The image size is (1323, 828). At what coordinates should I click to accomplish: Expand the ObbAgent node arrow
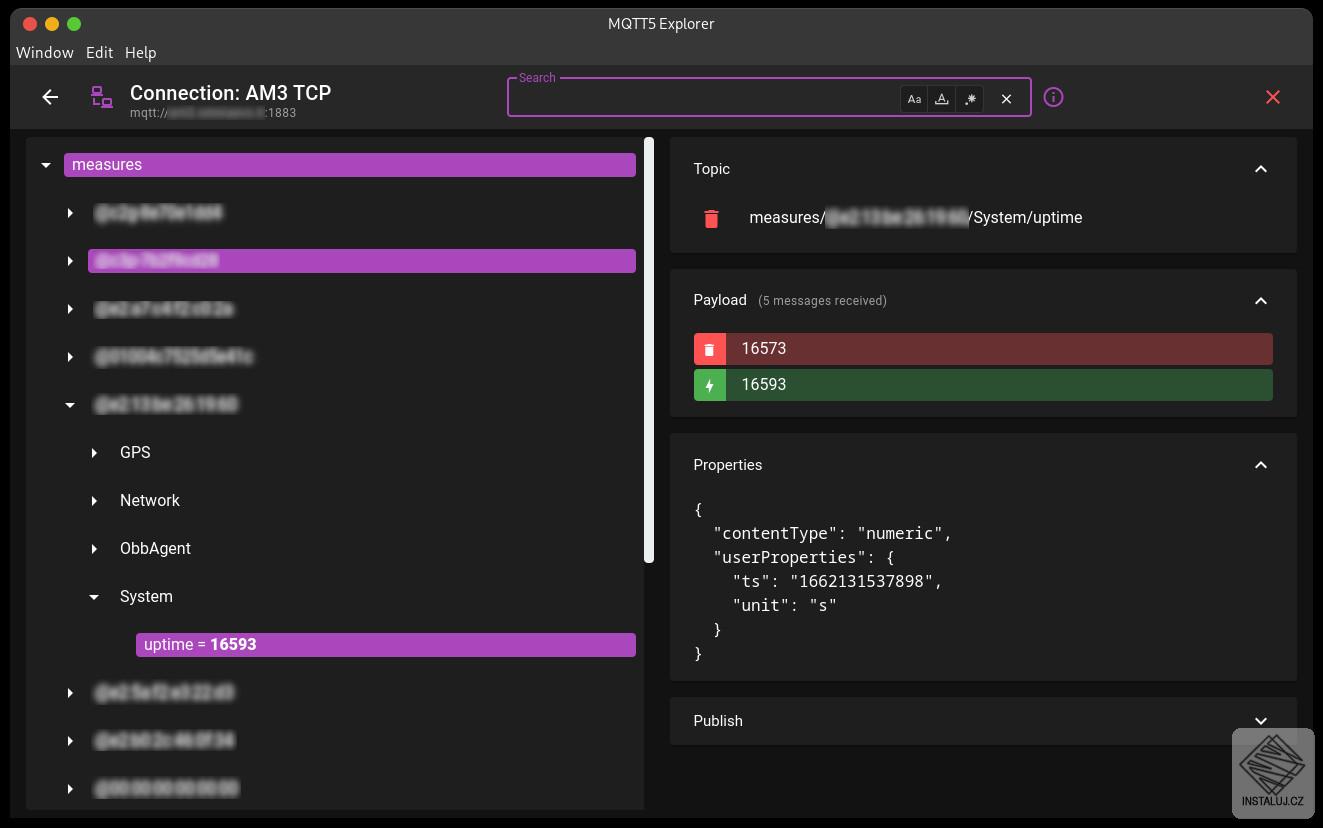coord(94,549)
